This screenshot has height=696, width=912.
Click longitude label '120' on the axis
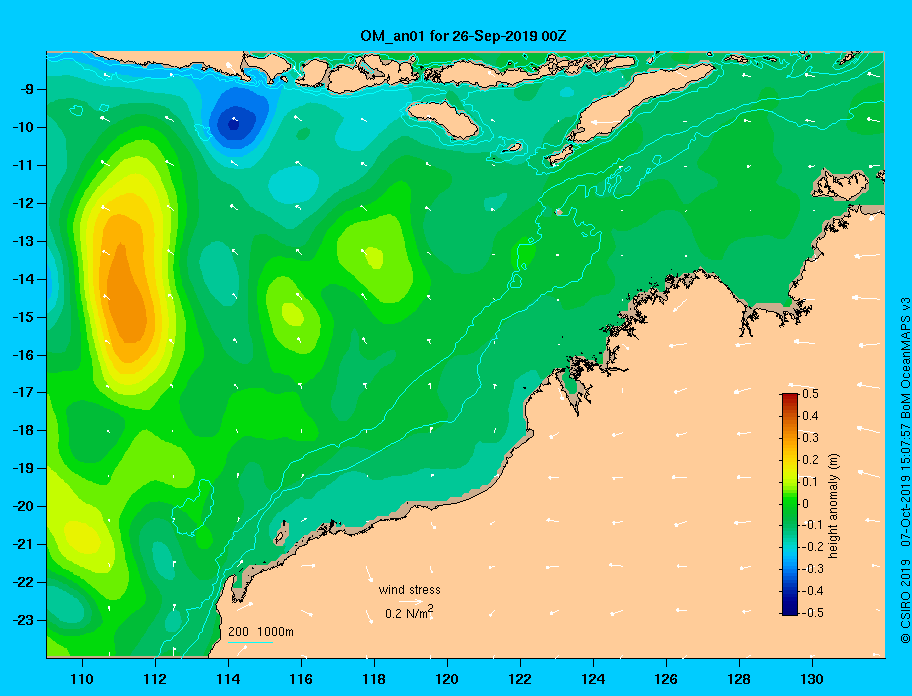point(447,679)
